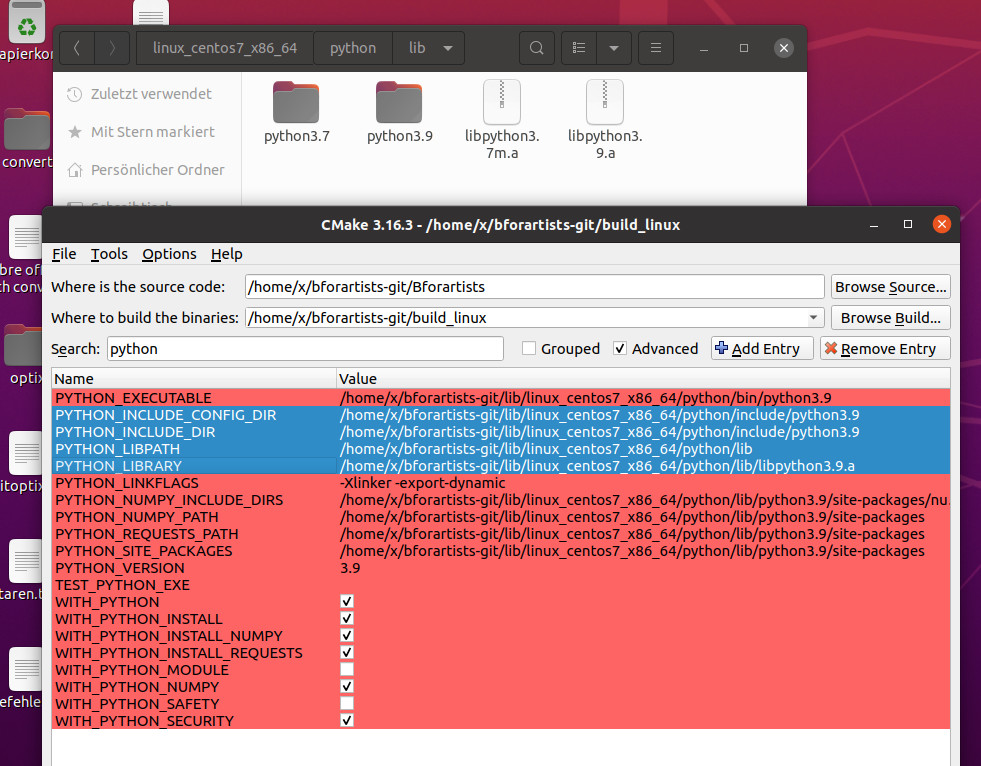This screenshot has height=766, width=981.
Task: Enable the WITH_PYTHON_MODULE checkbox
Action: tap(347, 670)
